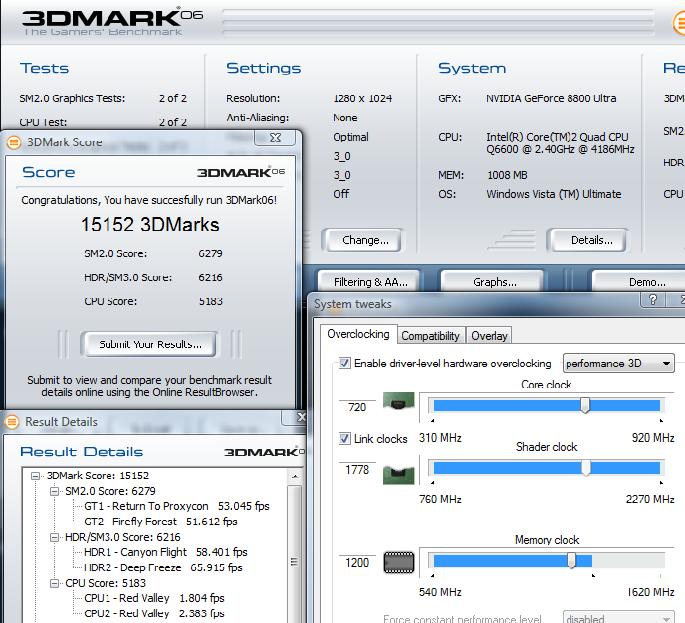685x623 pixels.
Task: Click the memory clock value field 1200
Action: point(357,563)
